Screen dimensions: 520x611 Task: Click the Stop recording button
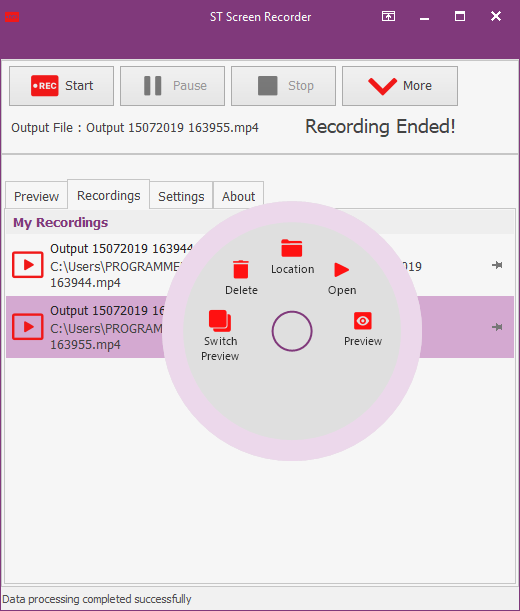coord(283,86)
